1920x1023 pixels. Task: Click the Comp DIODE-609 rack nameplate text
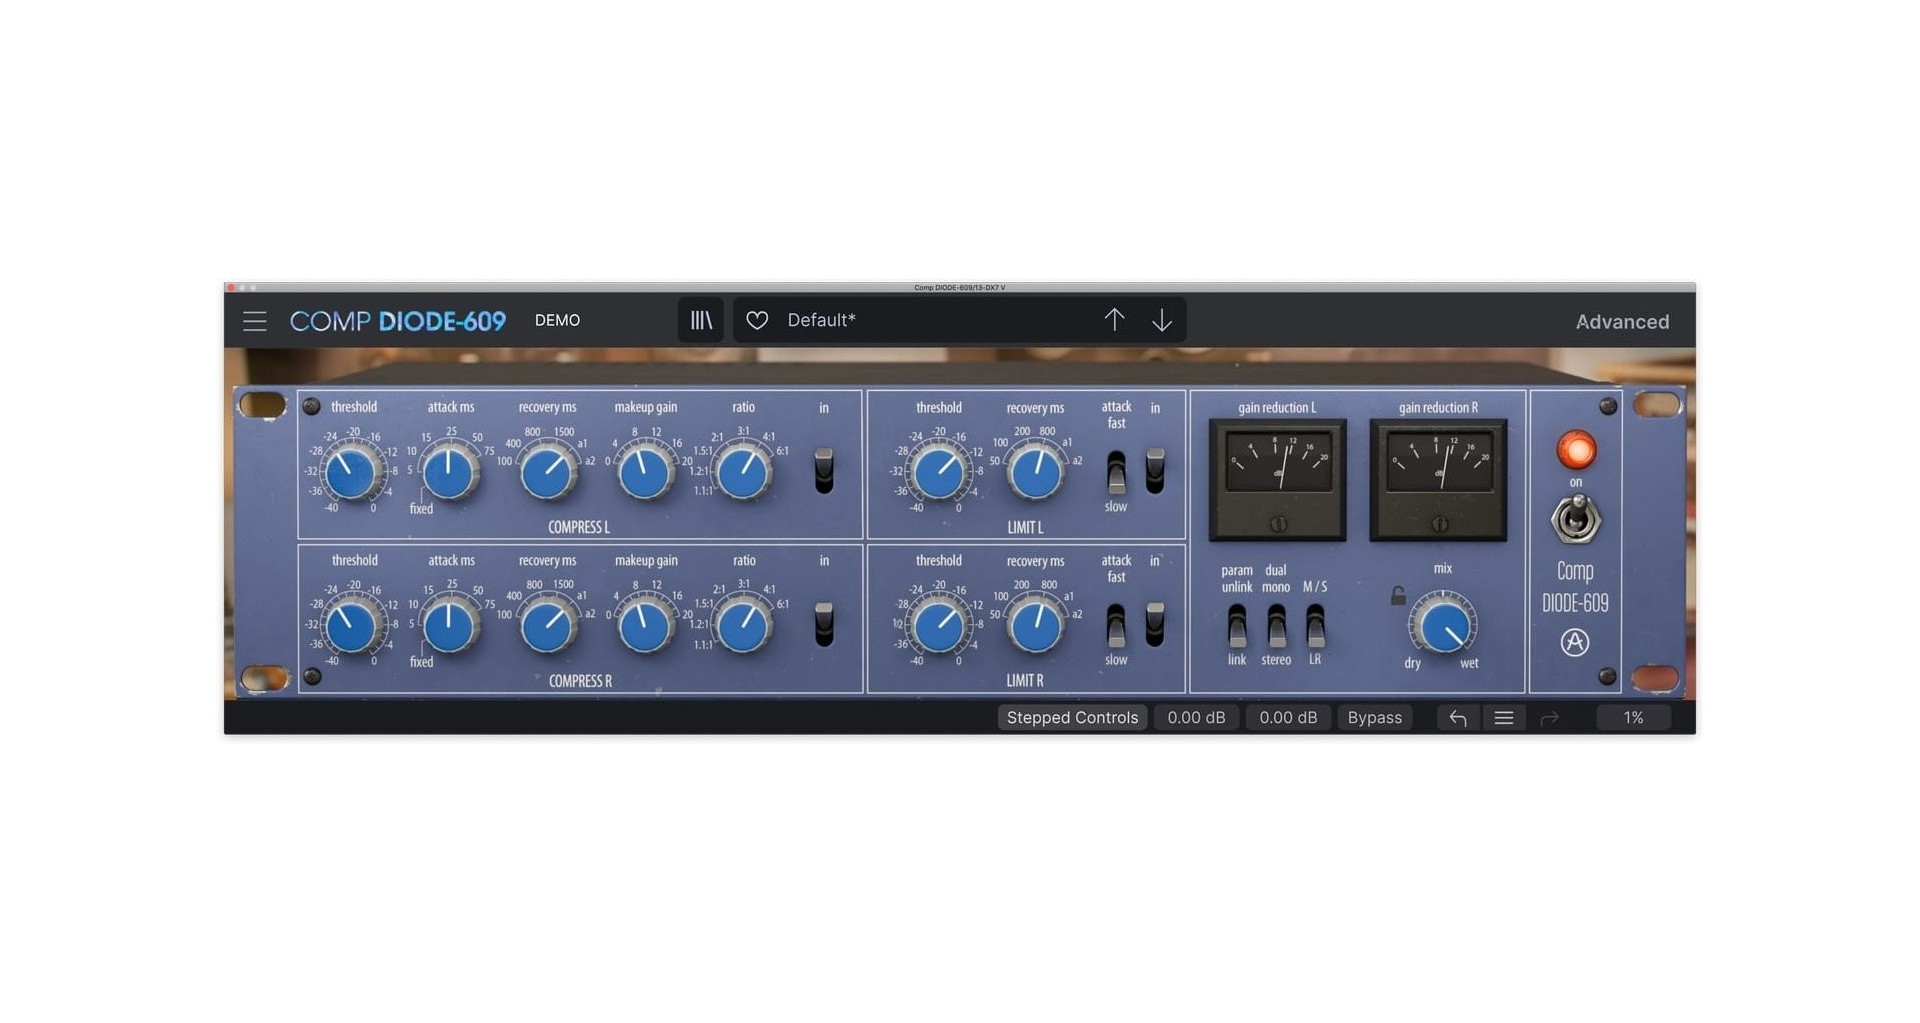1575,587
